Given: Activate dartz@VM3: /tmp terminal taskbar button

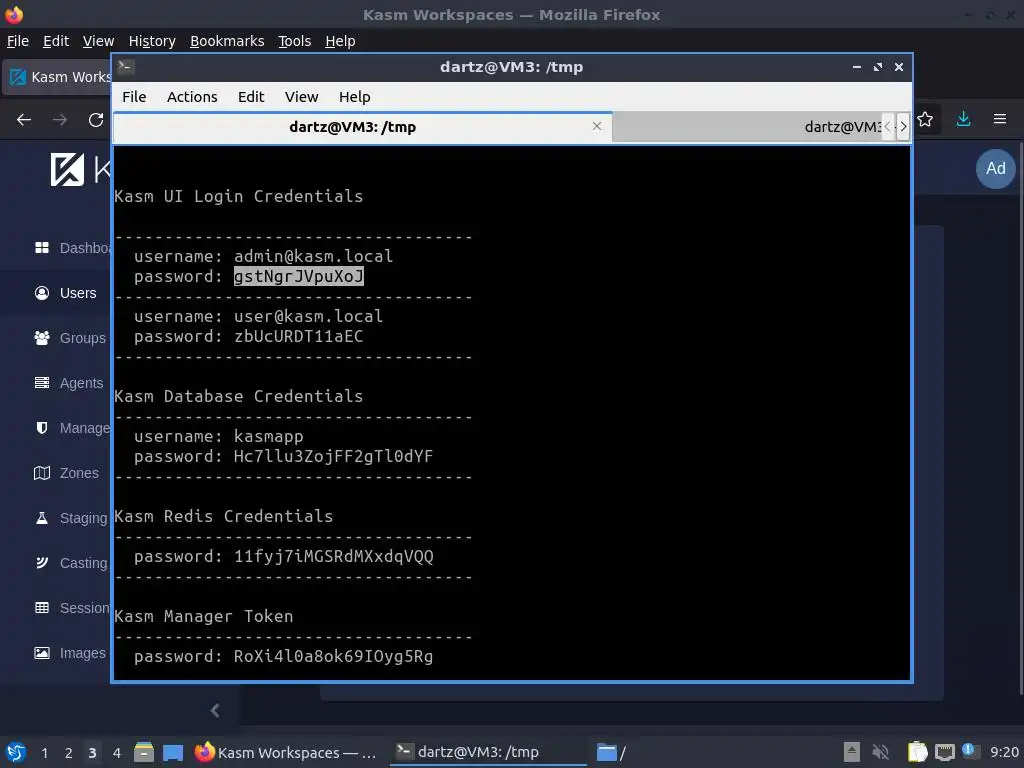Looking at the screenshot, I should [488, 752].
